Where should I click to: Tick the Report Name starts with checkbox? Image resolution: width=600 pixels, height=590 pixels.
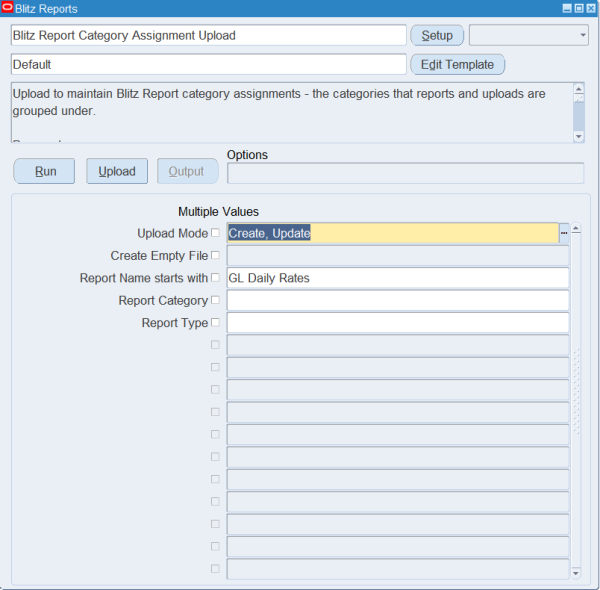215,277
